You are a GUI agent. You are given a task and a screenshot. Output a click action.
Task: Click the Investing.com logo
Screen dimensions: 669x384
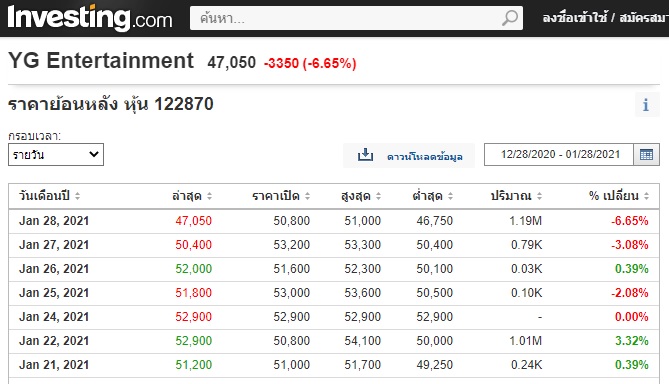(90, 18)
